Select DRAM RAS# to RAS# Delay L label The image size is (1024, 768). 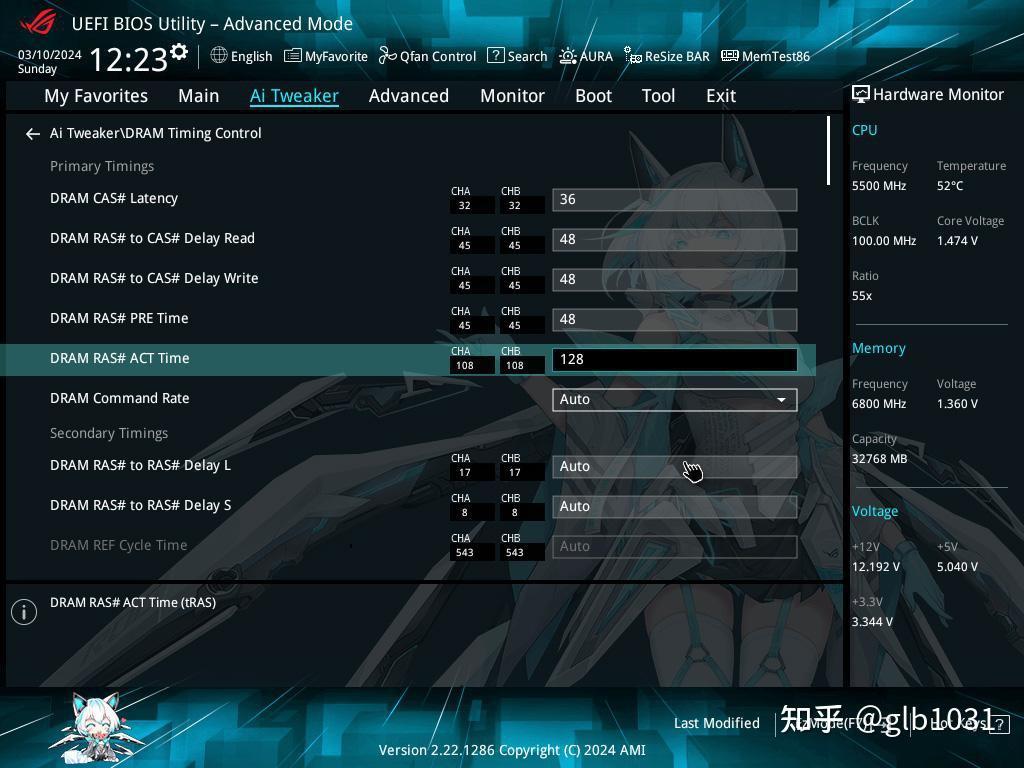point(140,466)
